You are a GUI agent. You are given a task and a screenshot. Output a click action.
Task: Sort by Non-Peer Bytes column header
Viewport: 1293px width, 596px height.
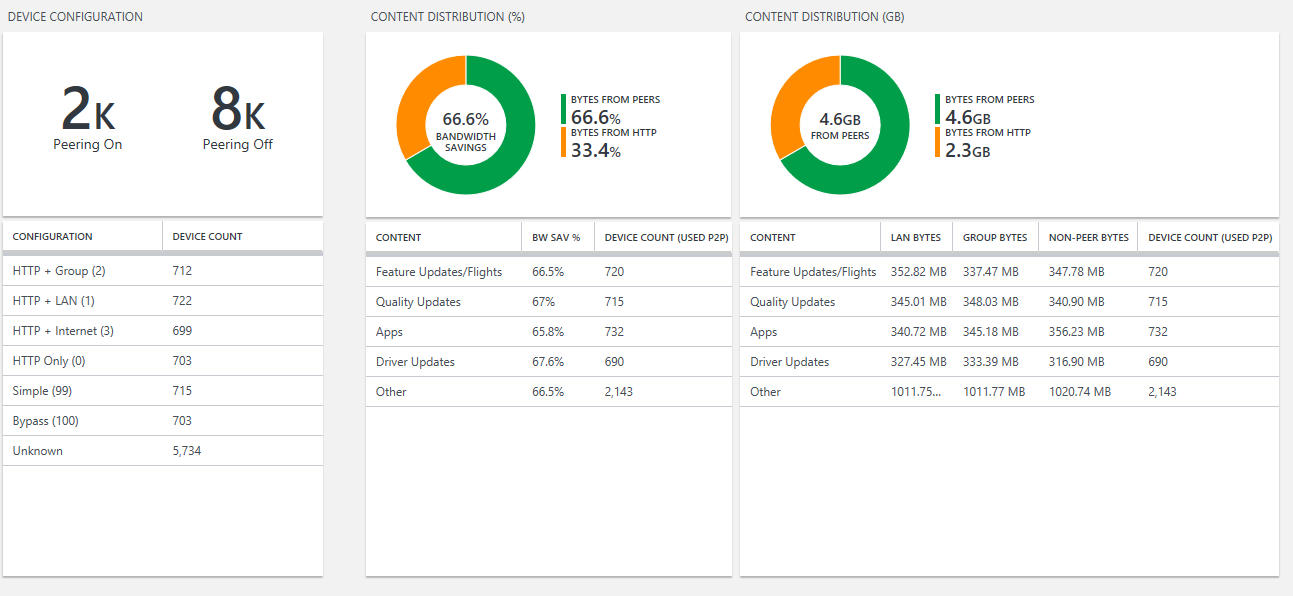click(x=1088, y=238)
